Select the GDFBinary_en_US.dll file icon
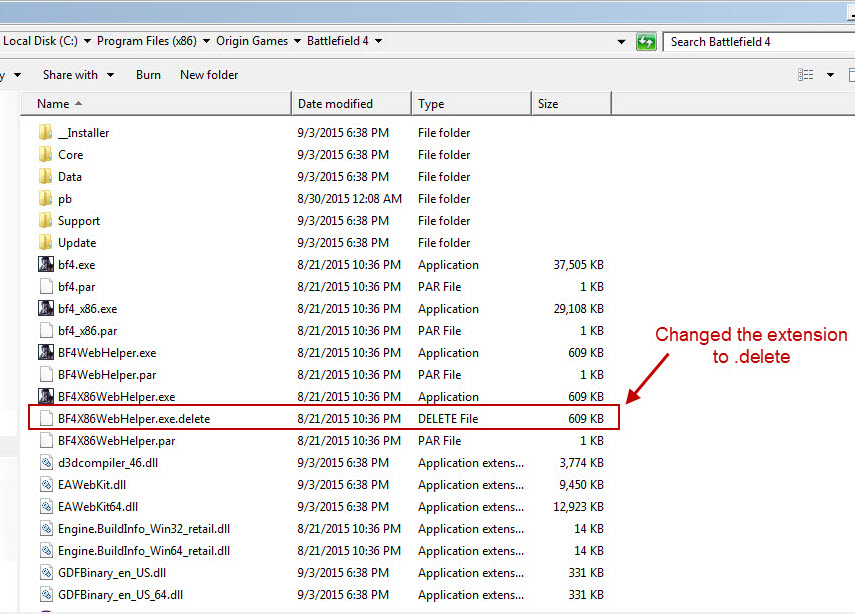This screenshot has height=614, width=855. 46,573
